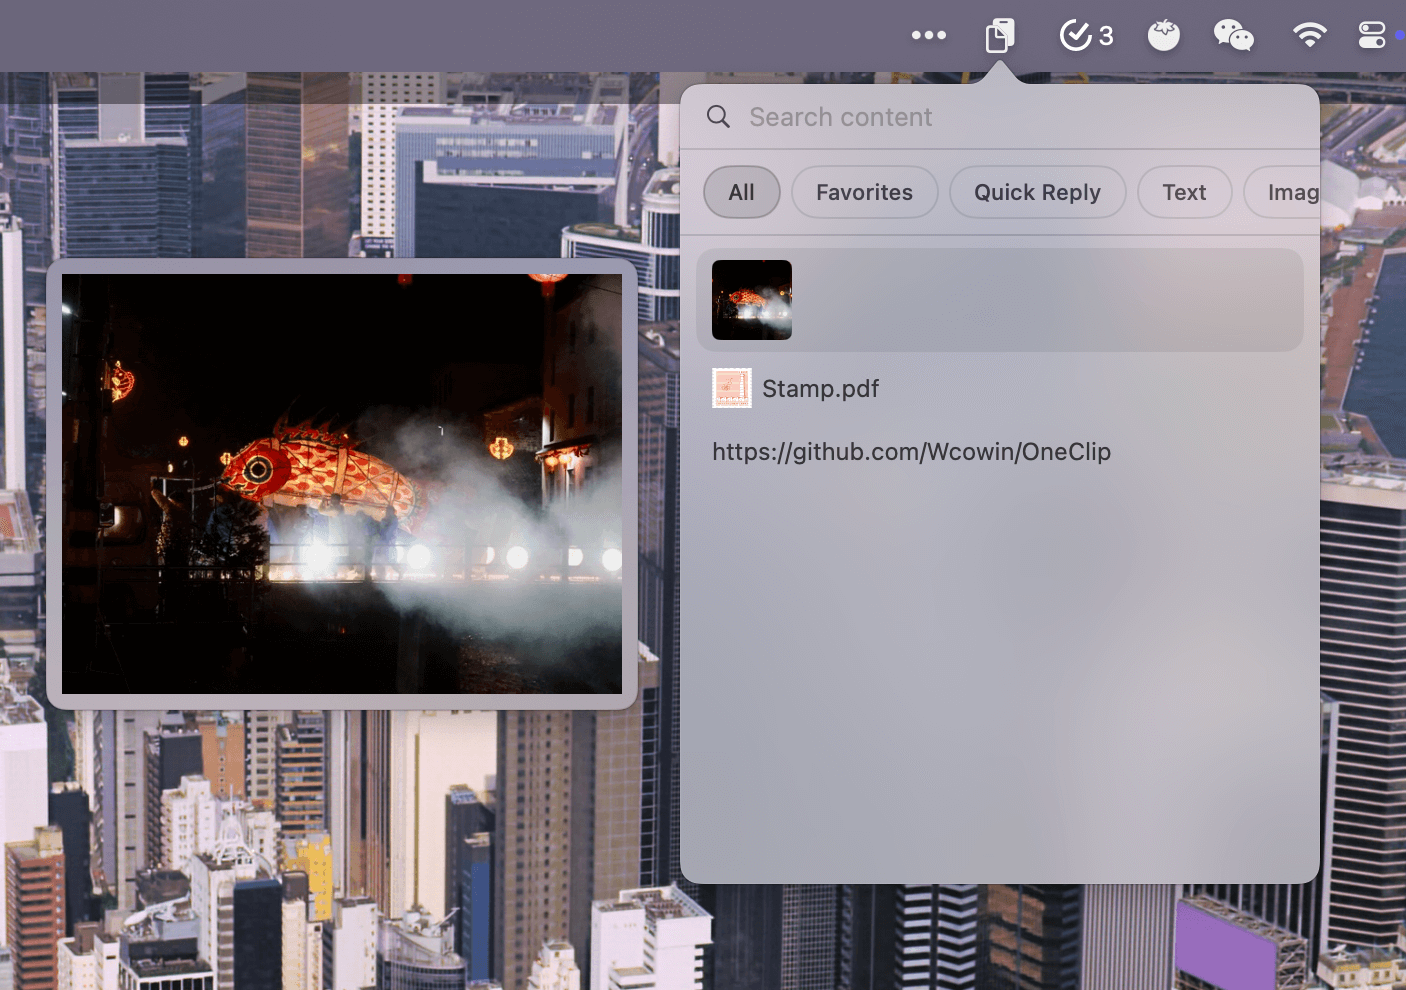
Task: Focus the Search content field
Action: click(x=1000, y=117)
